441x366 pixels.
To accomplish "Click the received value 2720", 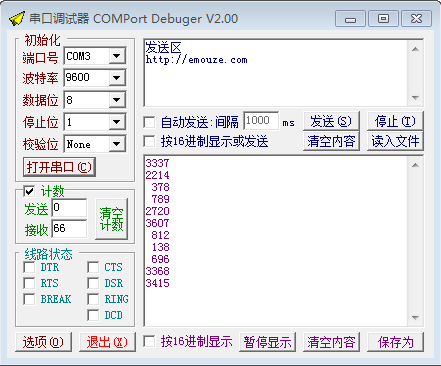I will pyautogui.click(x=157, y=211).
